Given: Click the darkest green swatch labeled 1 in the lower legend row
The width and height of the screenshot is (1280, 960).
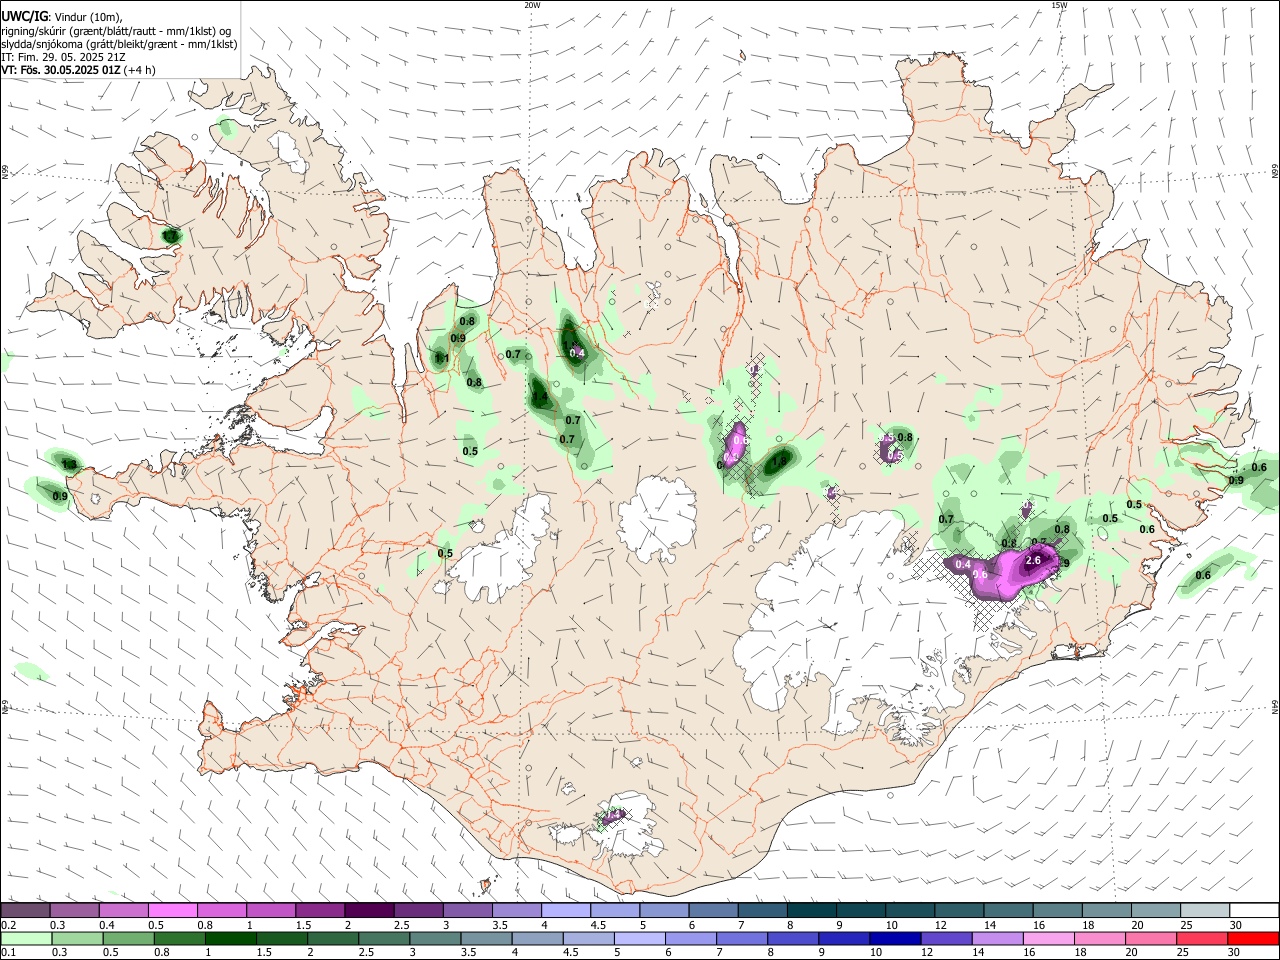Looking at the screenshot, I should [230, 939].
